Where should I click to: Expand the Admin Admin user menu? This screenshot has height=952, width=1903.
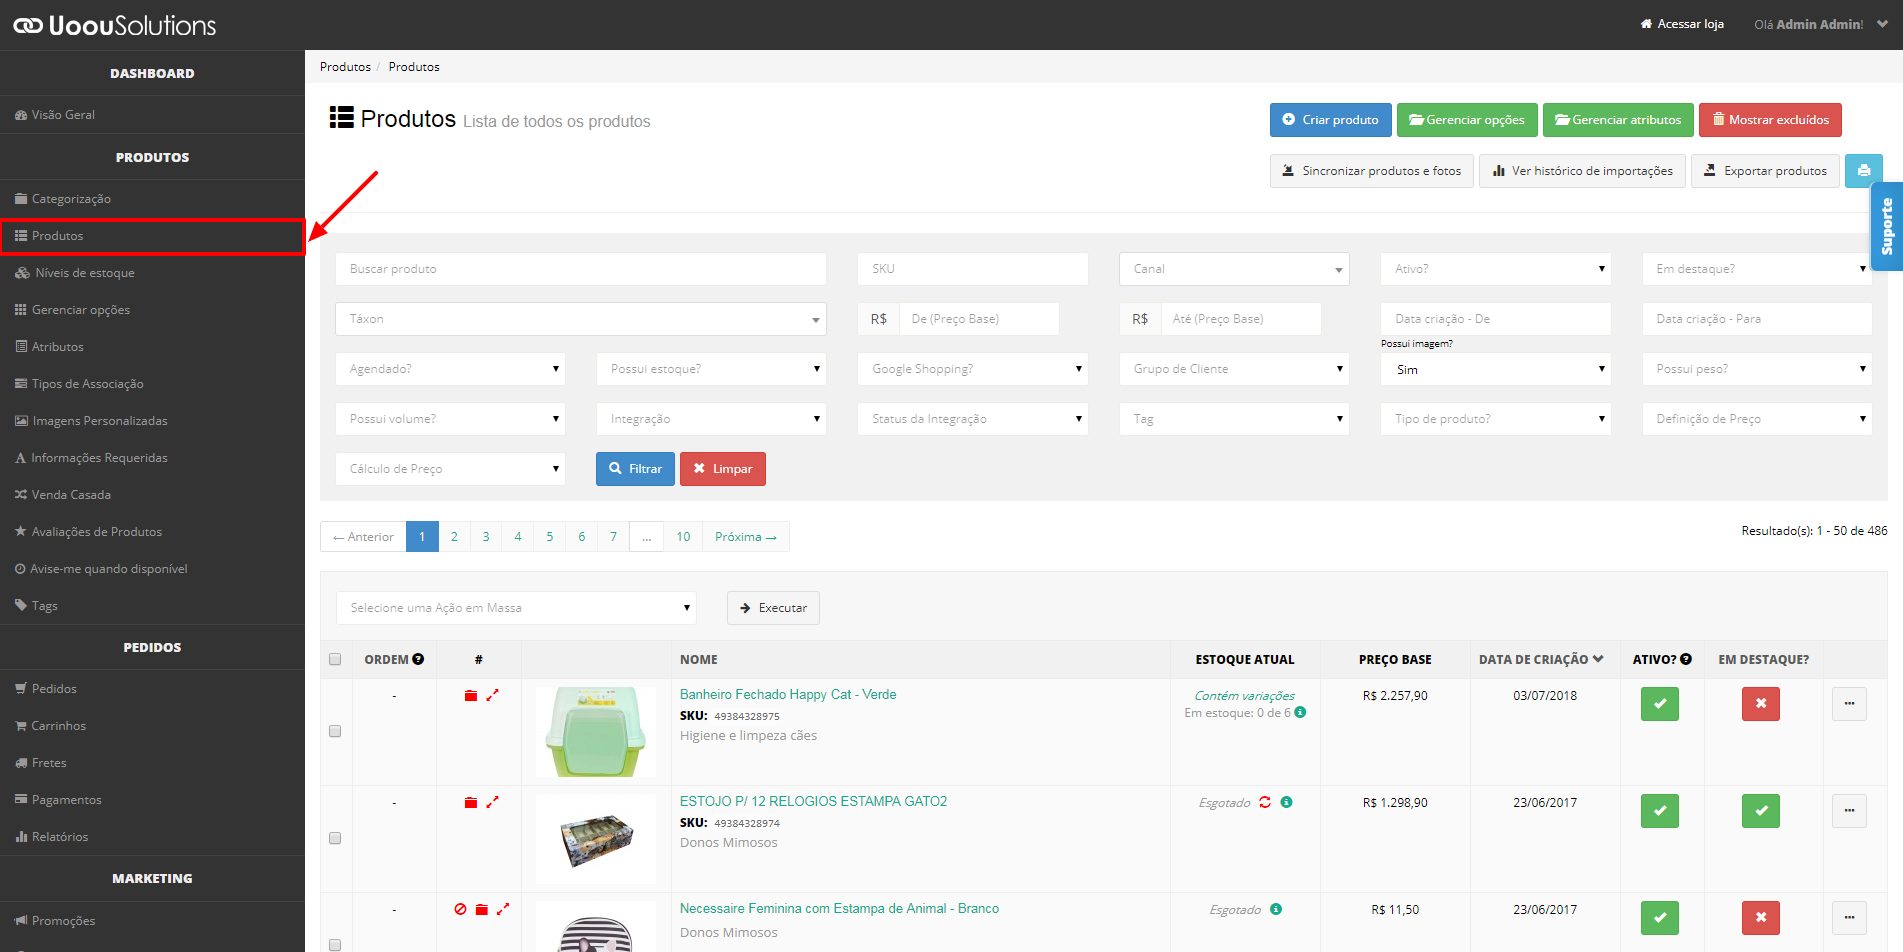pos(1821,24)
